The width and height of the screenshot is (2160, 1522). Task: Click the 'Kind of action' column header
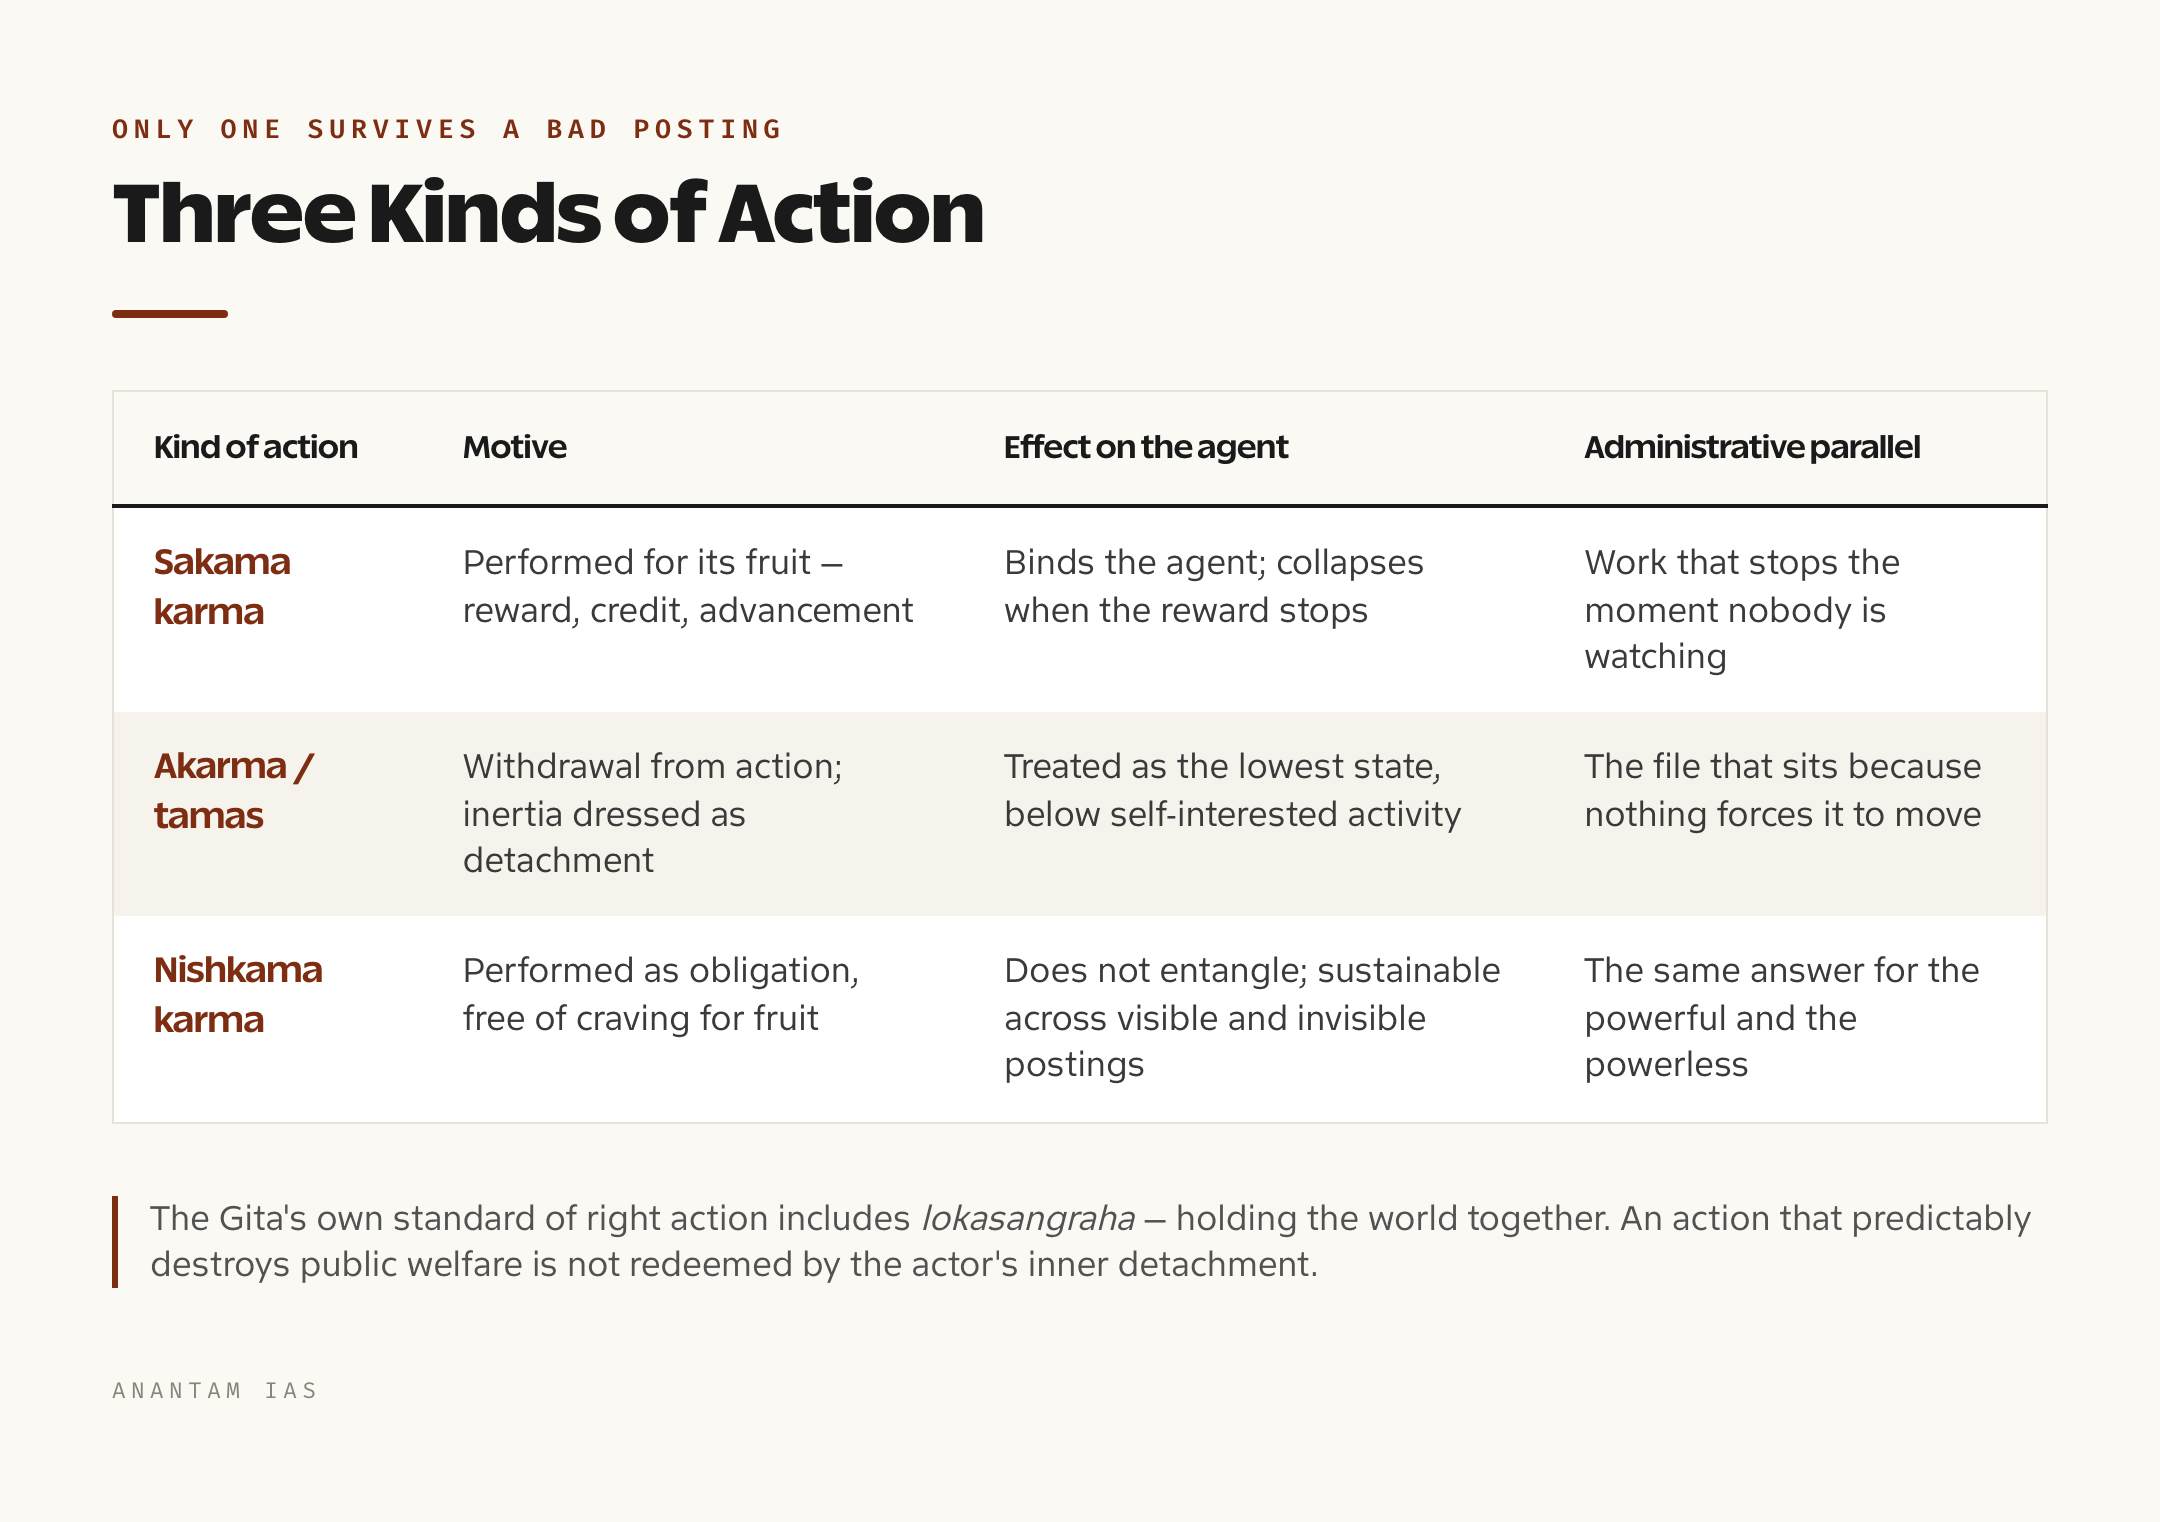[x=255, y=447]
